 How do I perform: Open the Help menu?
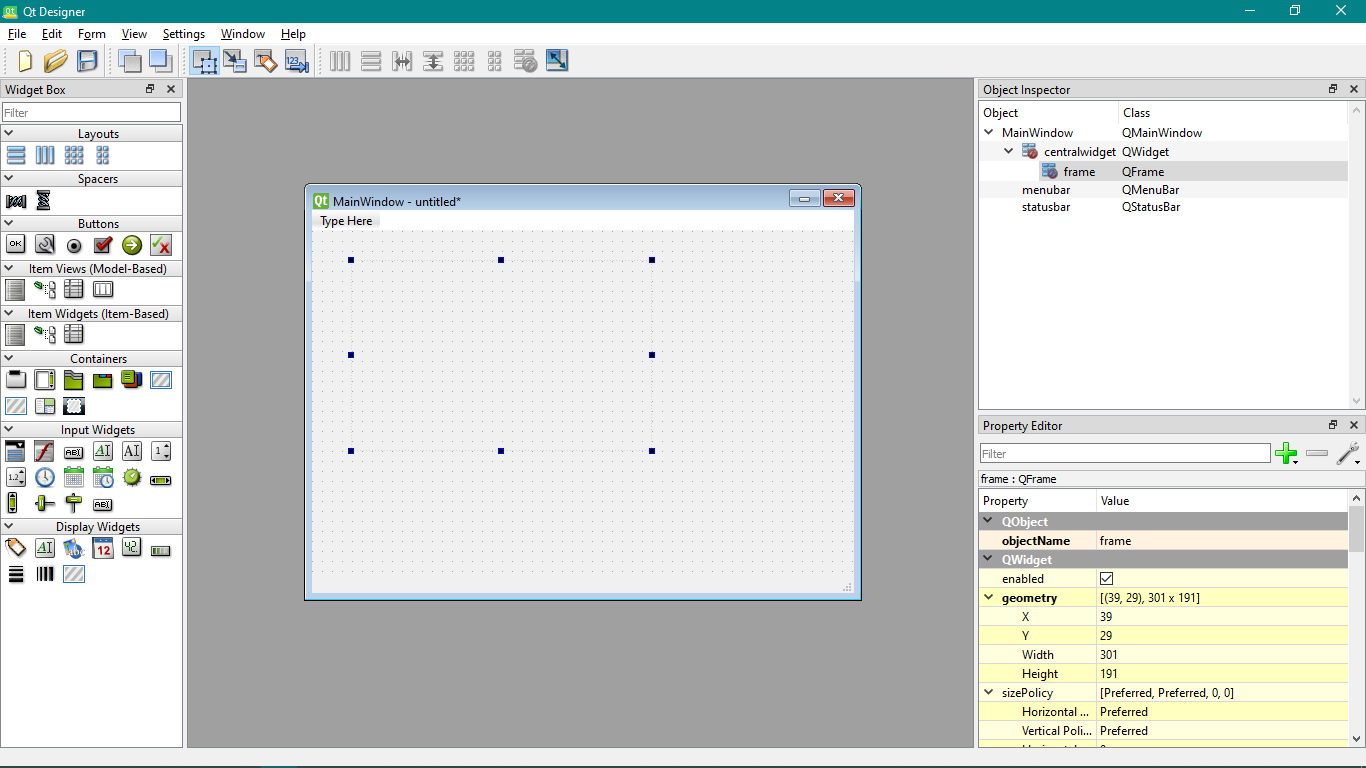[293, 34]
